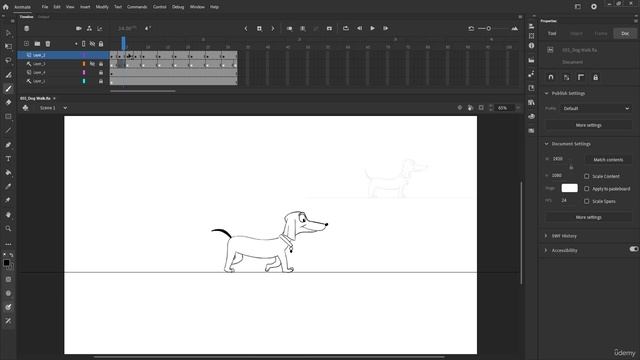Collapse the Document Settings section
Viewport: 640px width, 360px height.
pos(546,144)
